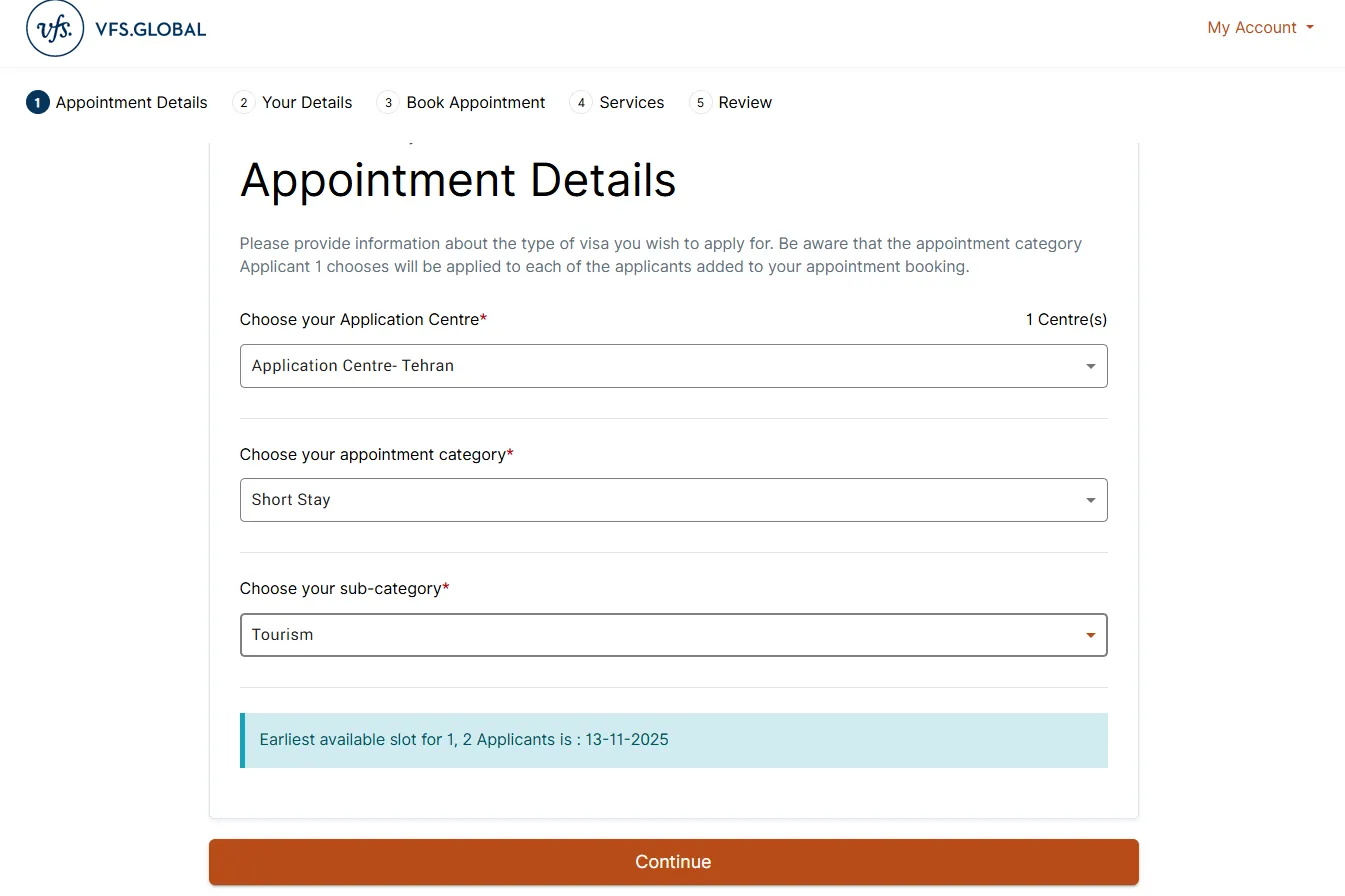The image size is (1345, 896).
Task: Click the large Appointment Details heading
Action: click(458, 181)
